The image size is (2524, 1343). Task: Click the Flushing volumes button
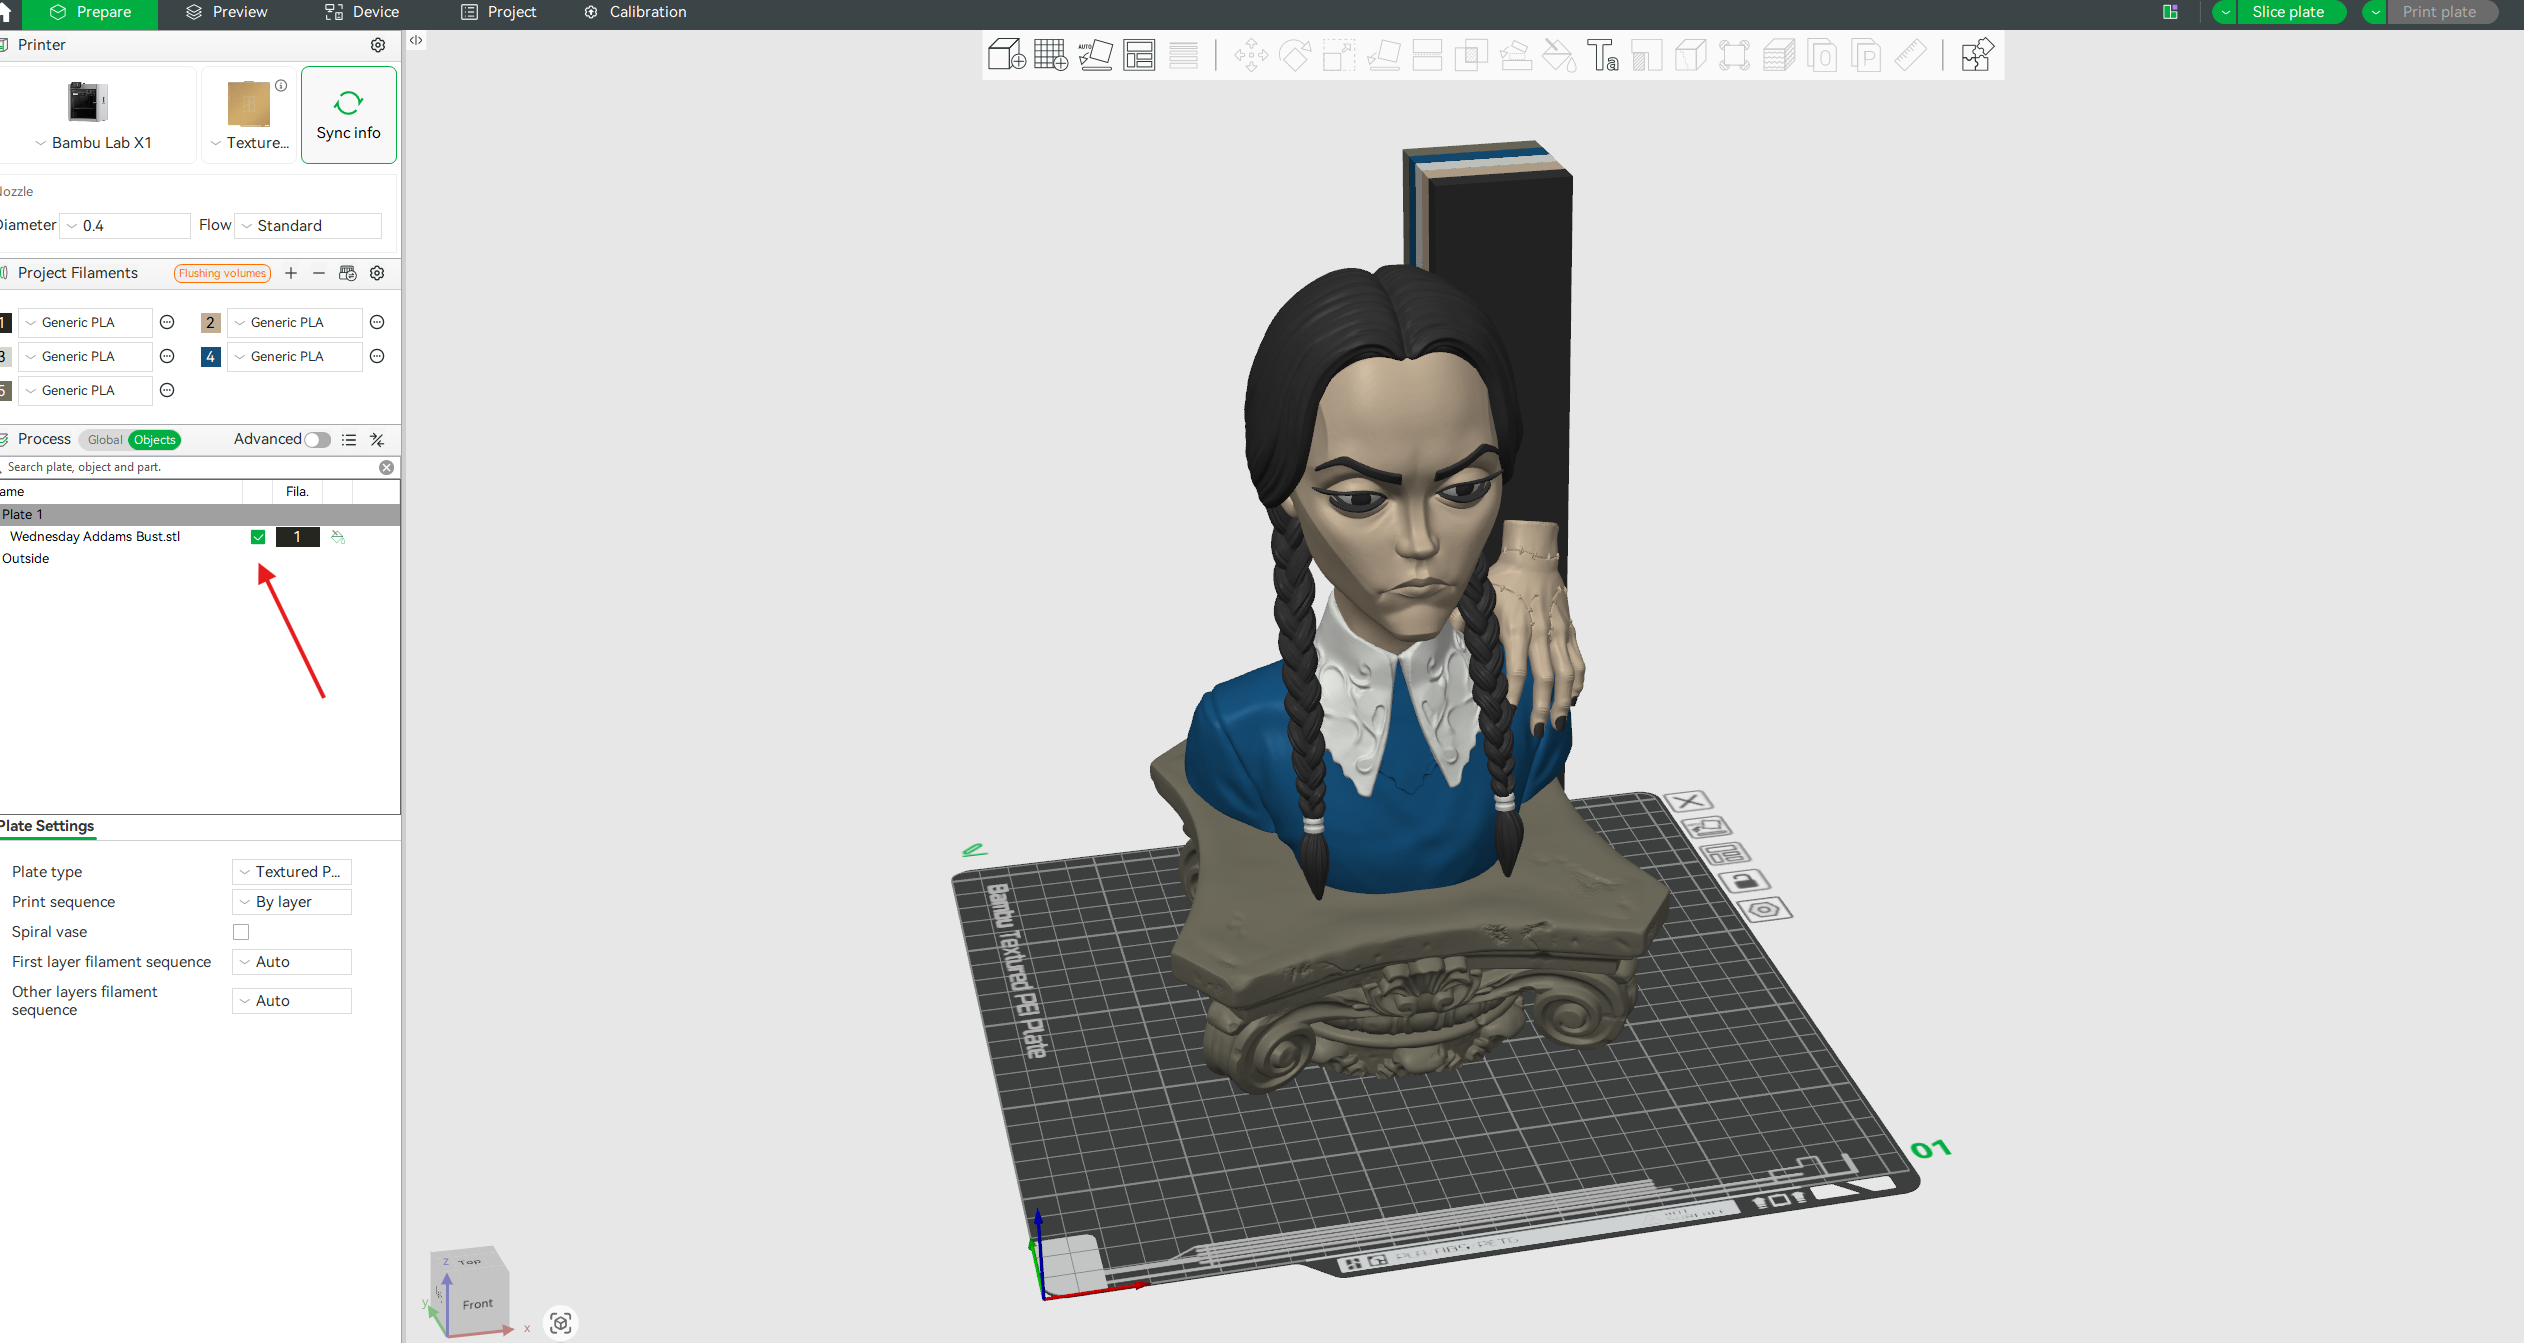222,273
